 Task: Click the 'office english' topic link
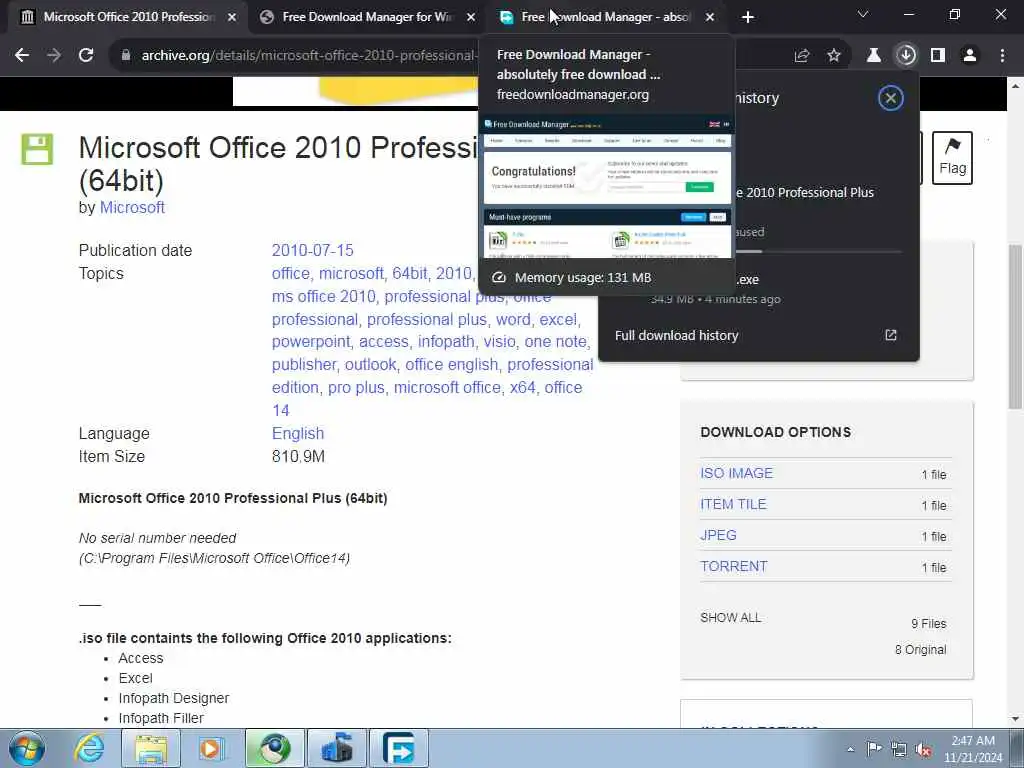pyautogui.click(x=451, y=364)
